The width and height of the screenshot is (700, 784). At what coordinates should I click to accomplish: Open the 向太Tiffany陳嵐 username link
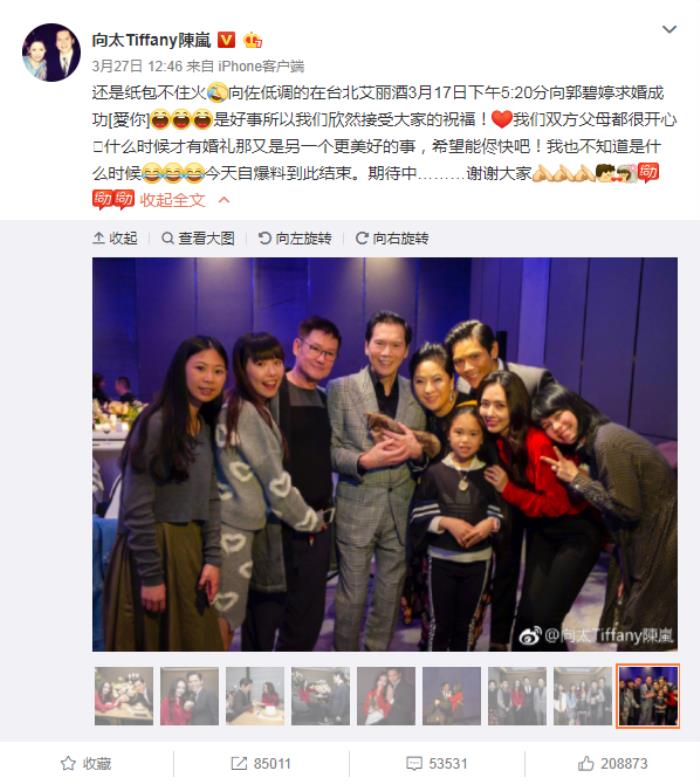[152, 40]
